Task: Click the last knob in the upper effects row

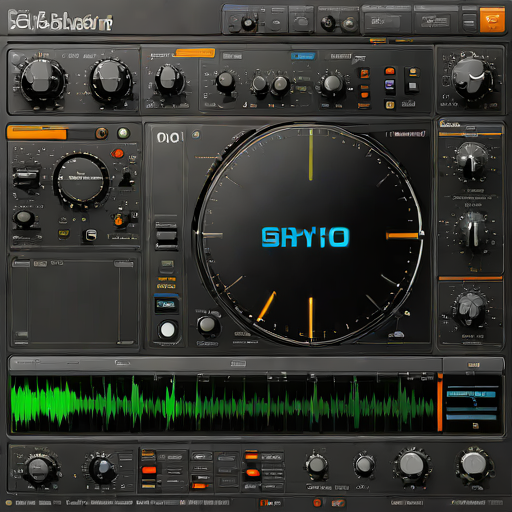Action: coord(332,84)
